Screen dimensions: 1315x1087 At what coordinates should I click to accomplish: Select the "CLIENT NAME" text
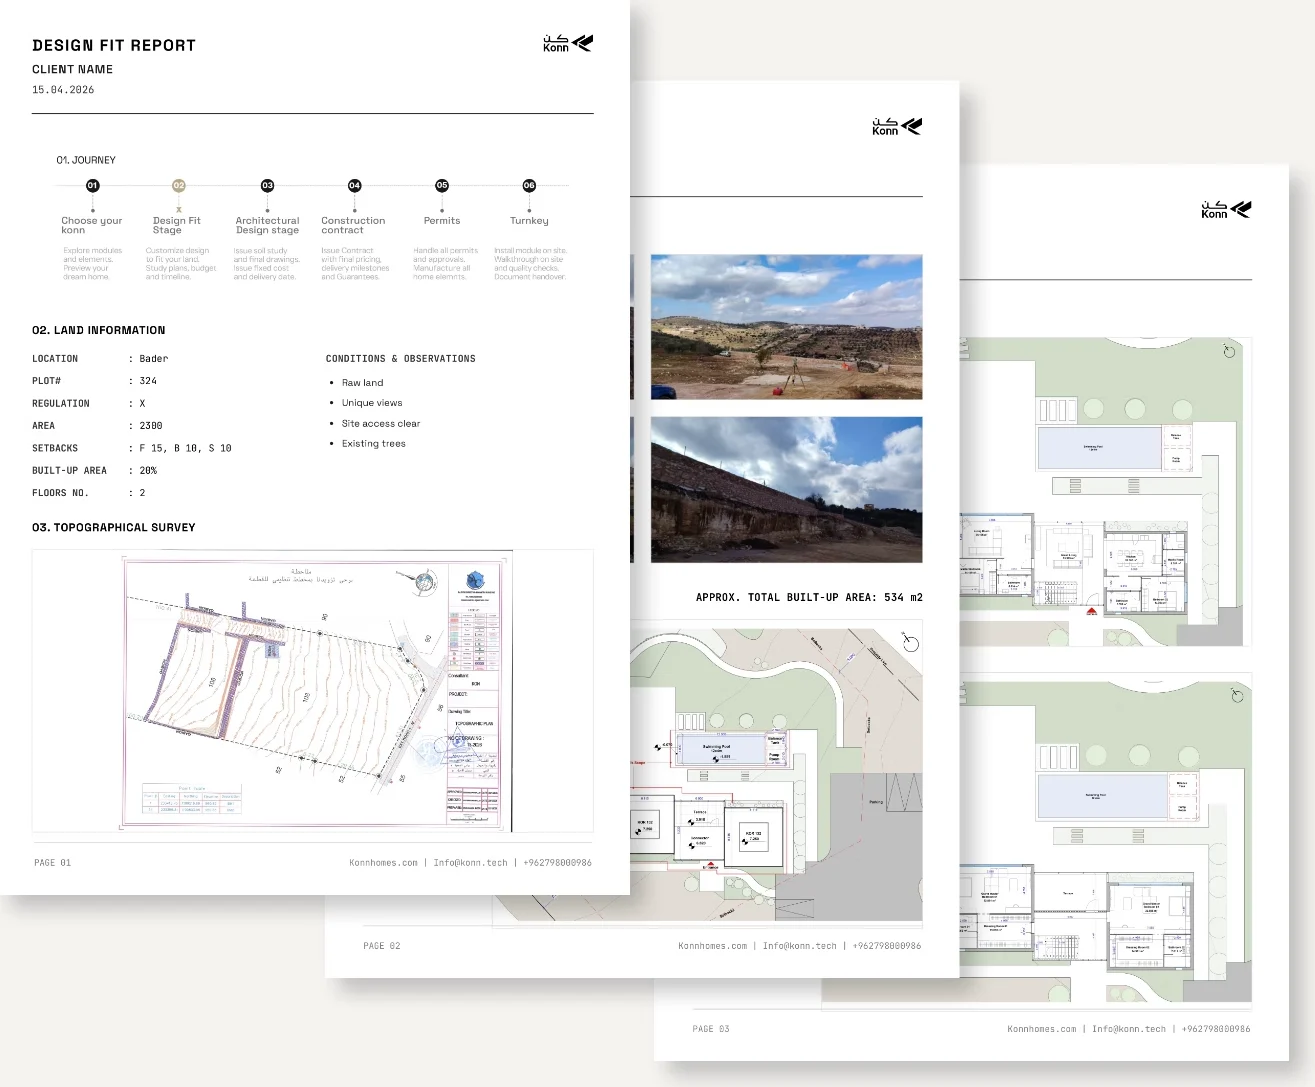tap(73, 70)
